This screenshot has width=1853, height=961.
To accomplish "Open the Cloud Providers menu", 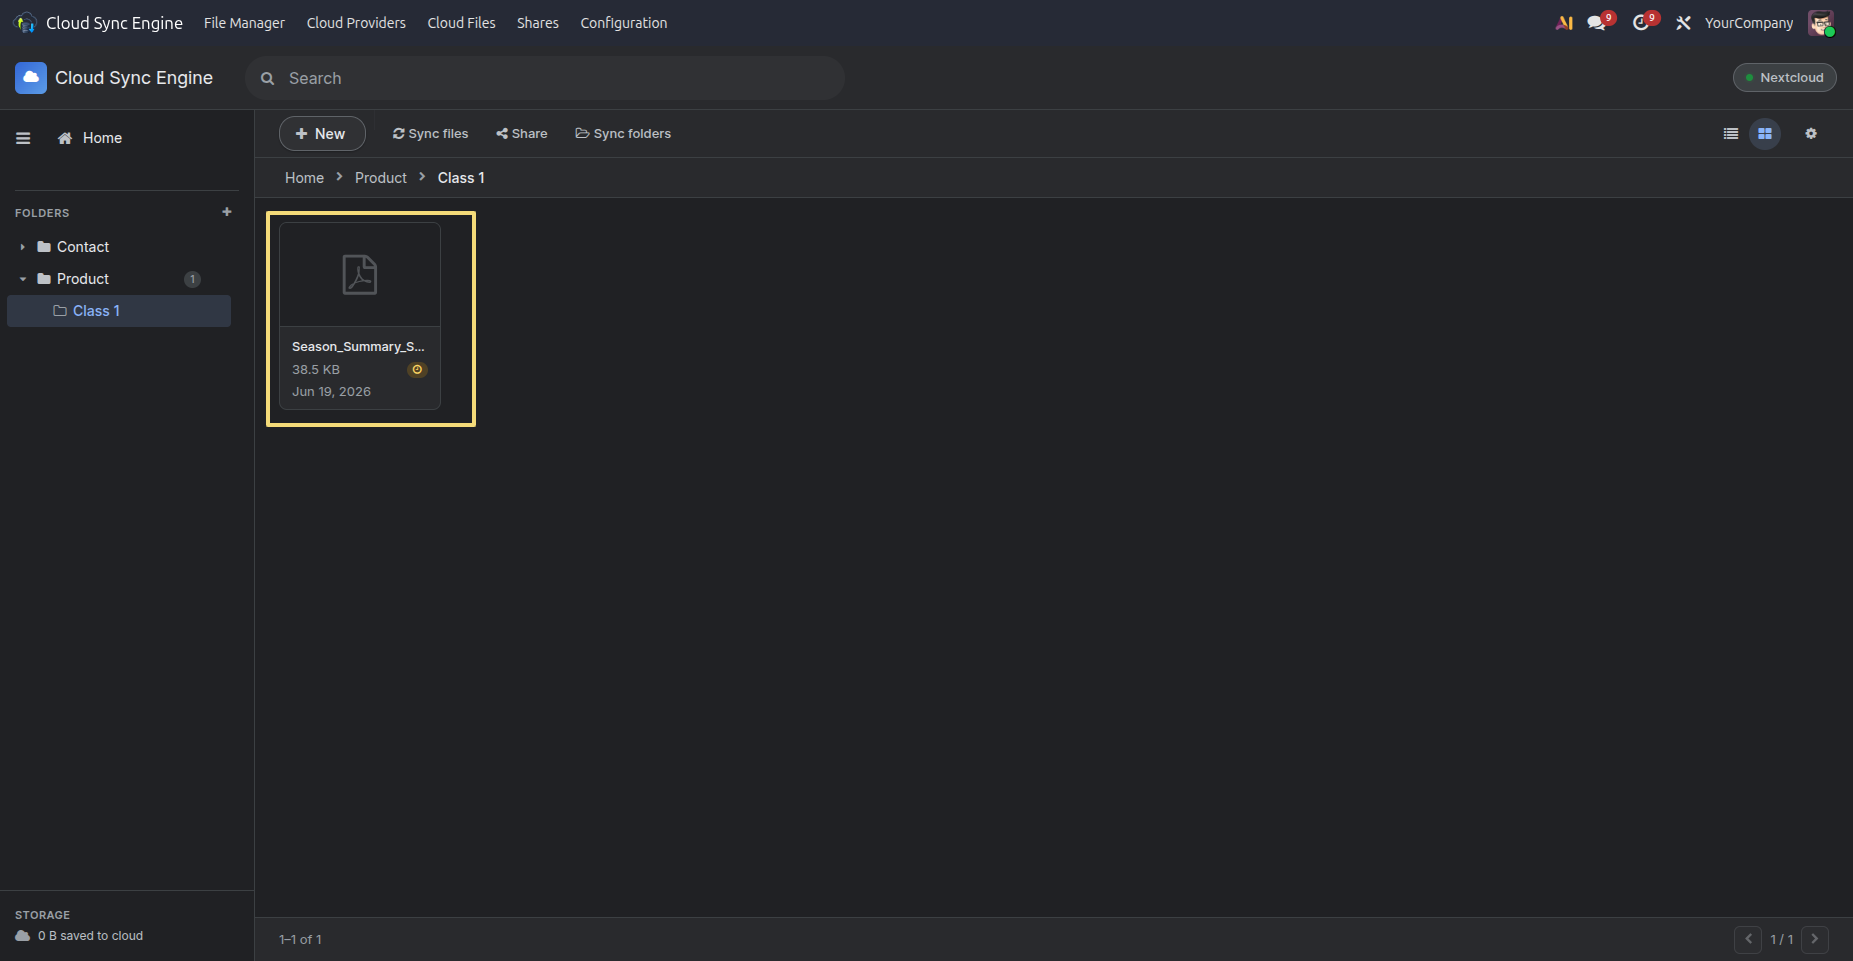I will pyautogui.click(x=356, y=23).
